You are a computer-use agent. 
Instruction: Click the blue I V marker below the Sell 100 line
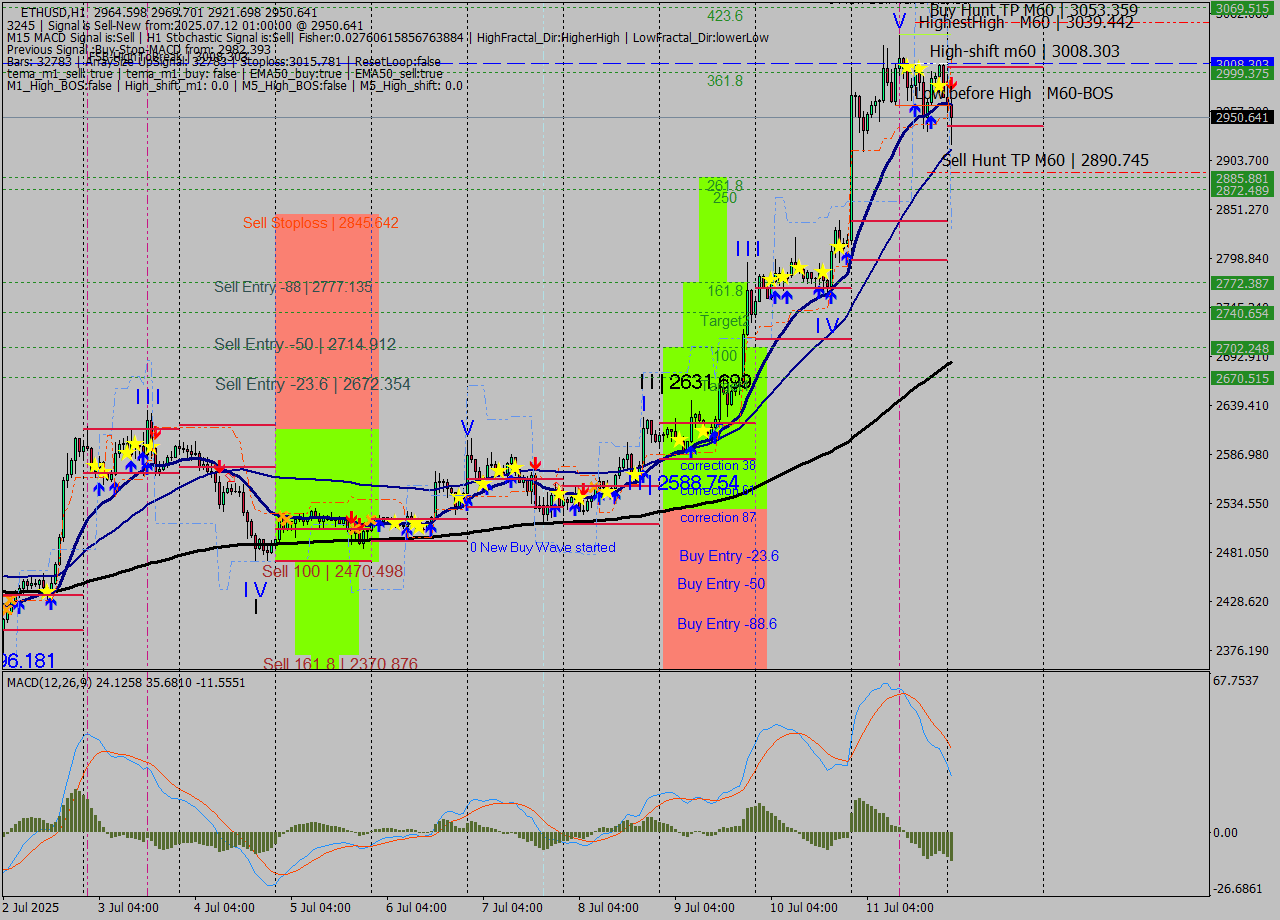[x=255, y=590]
